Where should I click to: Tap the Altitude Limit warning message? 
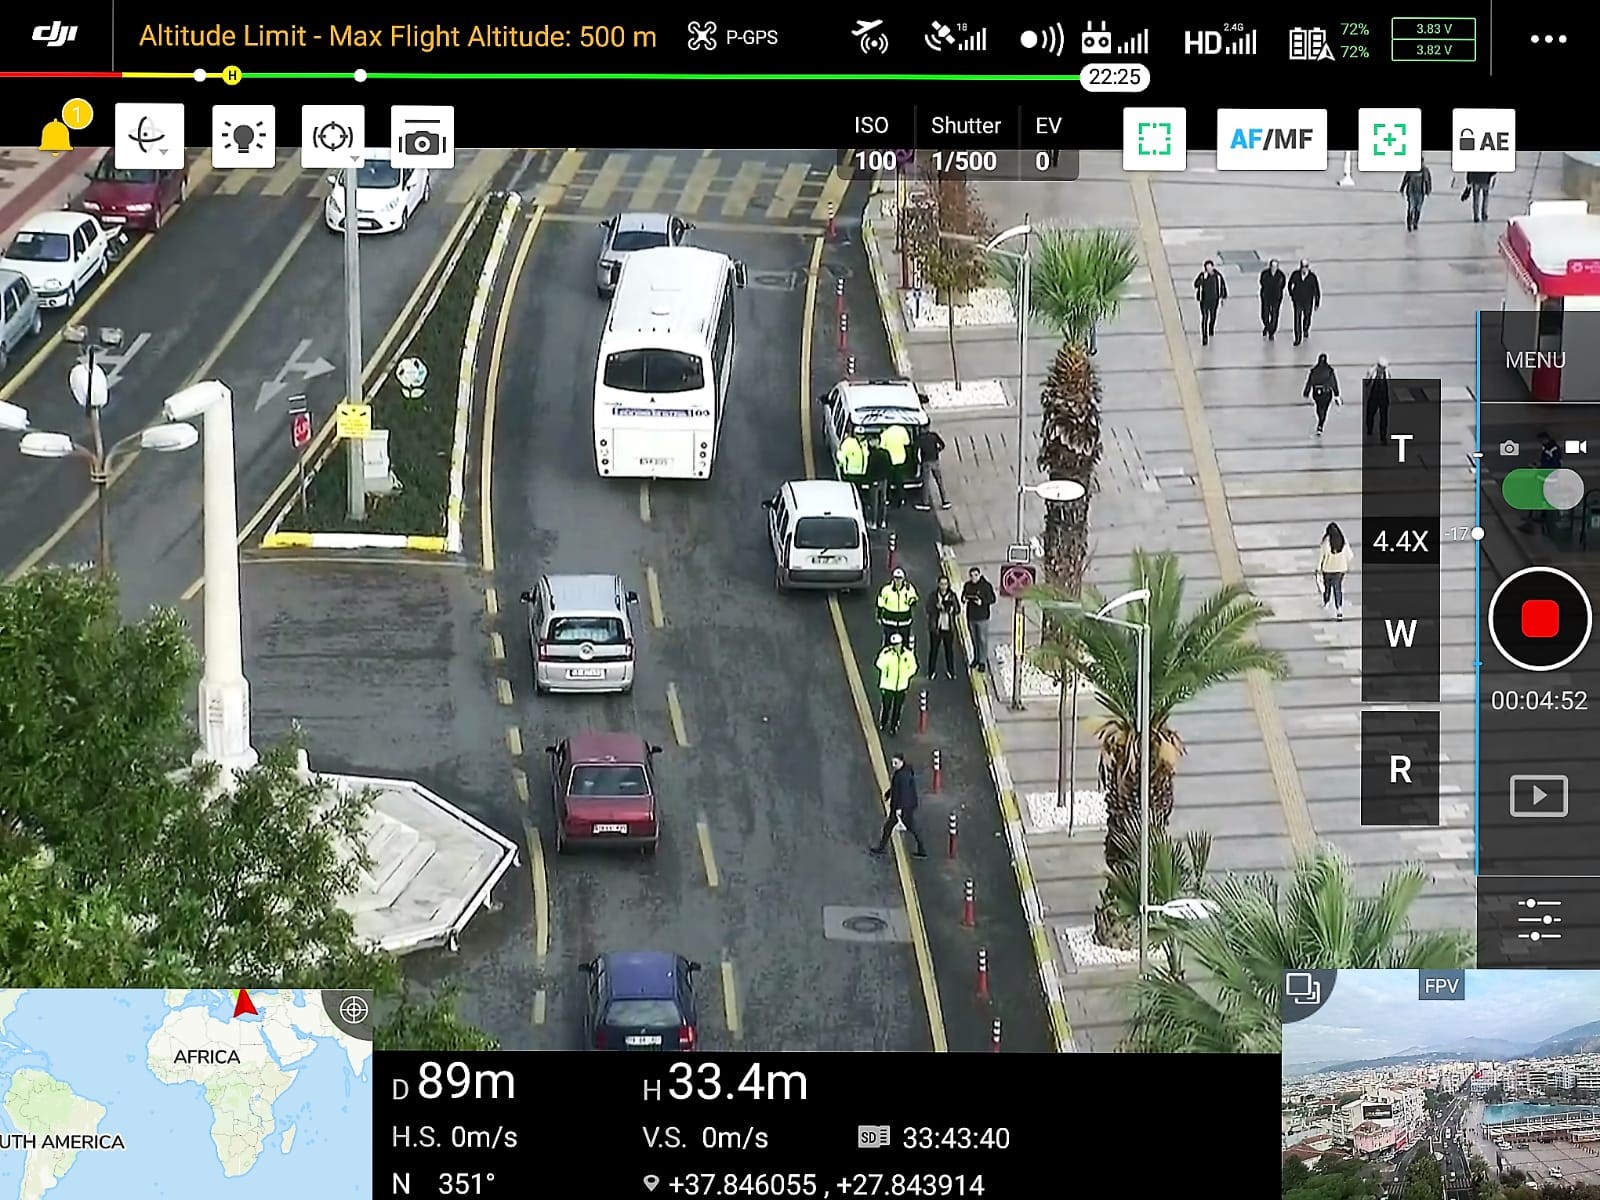(398, 37)
